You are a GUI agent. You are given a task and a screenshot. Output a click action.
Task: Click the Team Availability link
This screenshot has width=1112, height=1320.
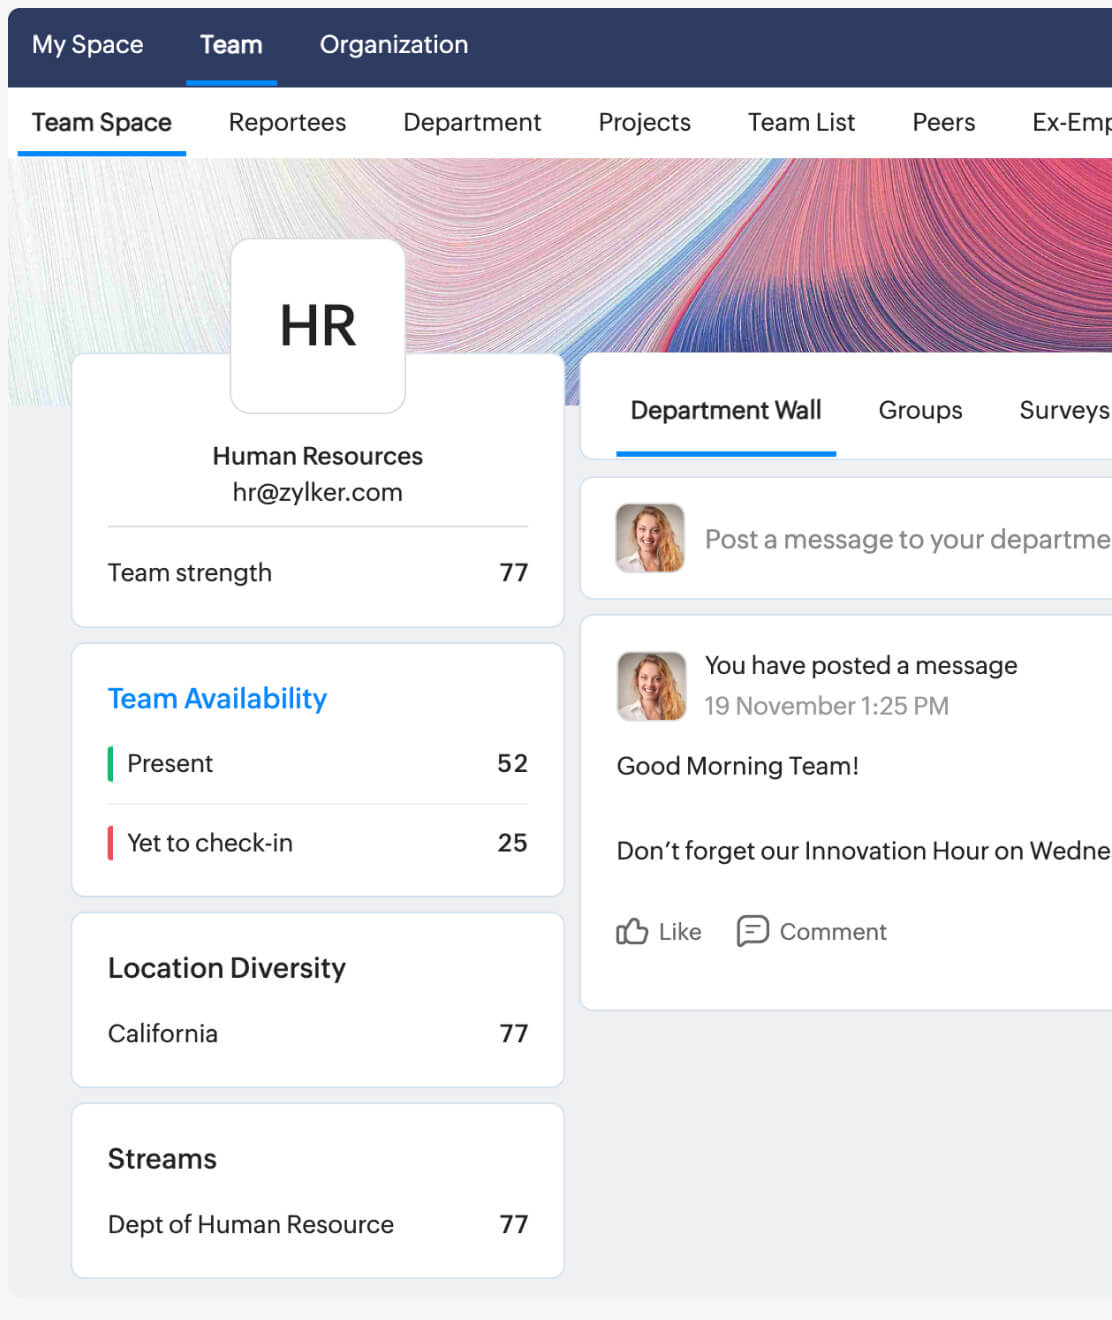pyautogui.click(x=217, y=698)
